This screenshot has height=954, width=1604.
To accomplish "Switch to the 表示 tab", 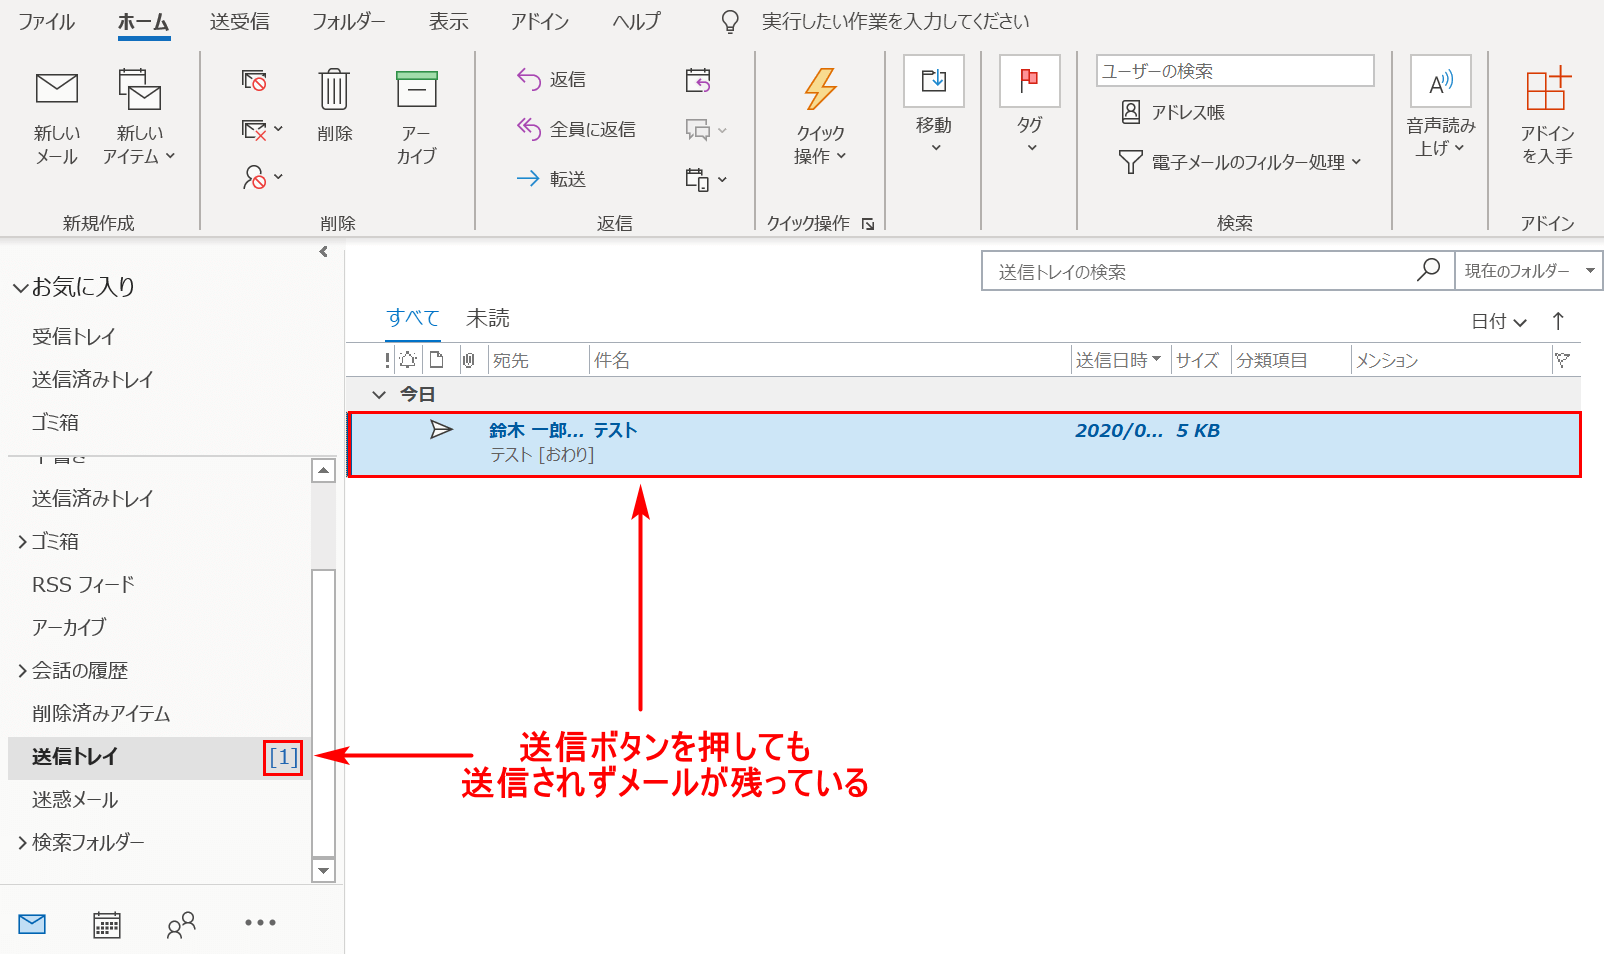I will point(448,21).
